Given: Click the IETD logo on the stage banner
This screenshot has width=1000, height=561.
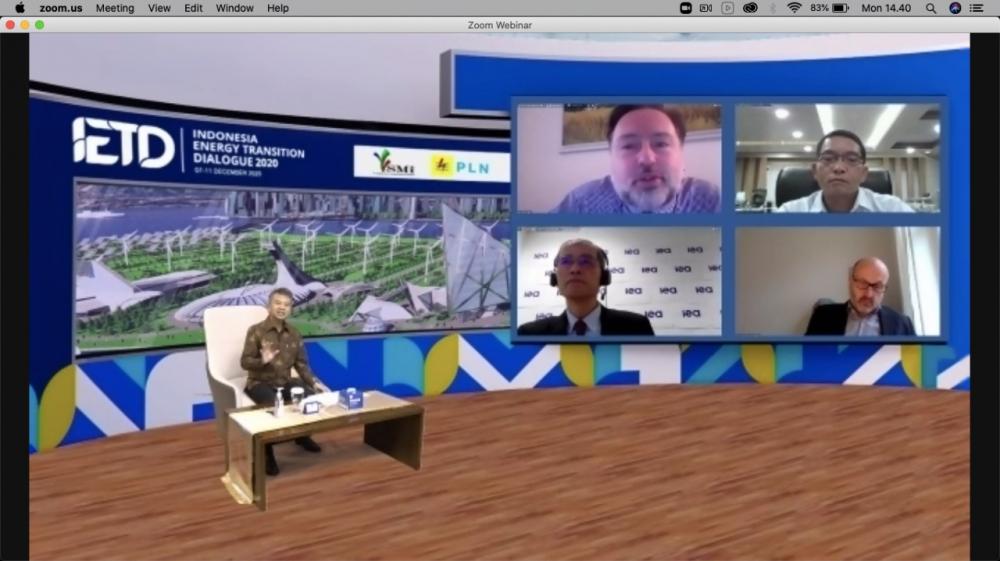Looking at the screenshot, I should coord(124,143).
